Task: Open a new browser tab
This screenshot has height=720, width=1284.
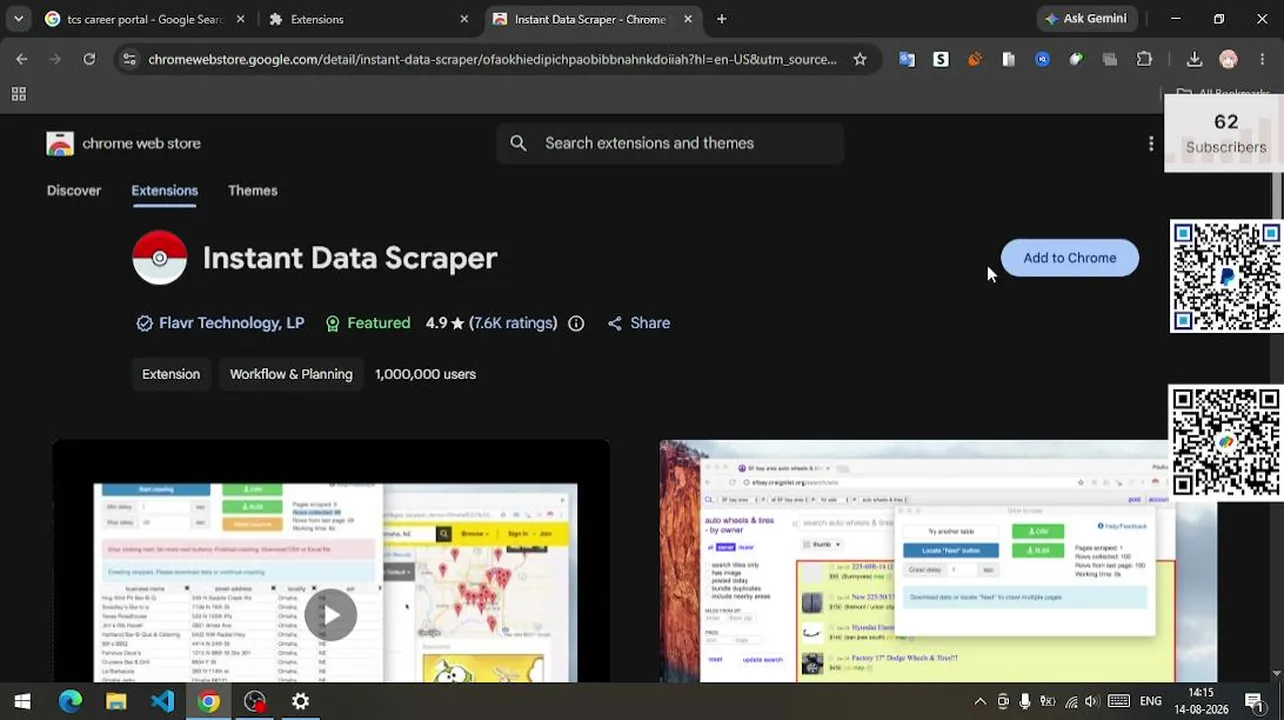Action: click(721, 19)
